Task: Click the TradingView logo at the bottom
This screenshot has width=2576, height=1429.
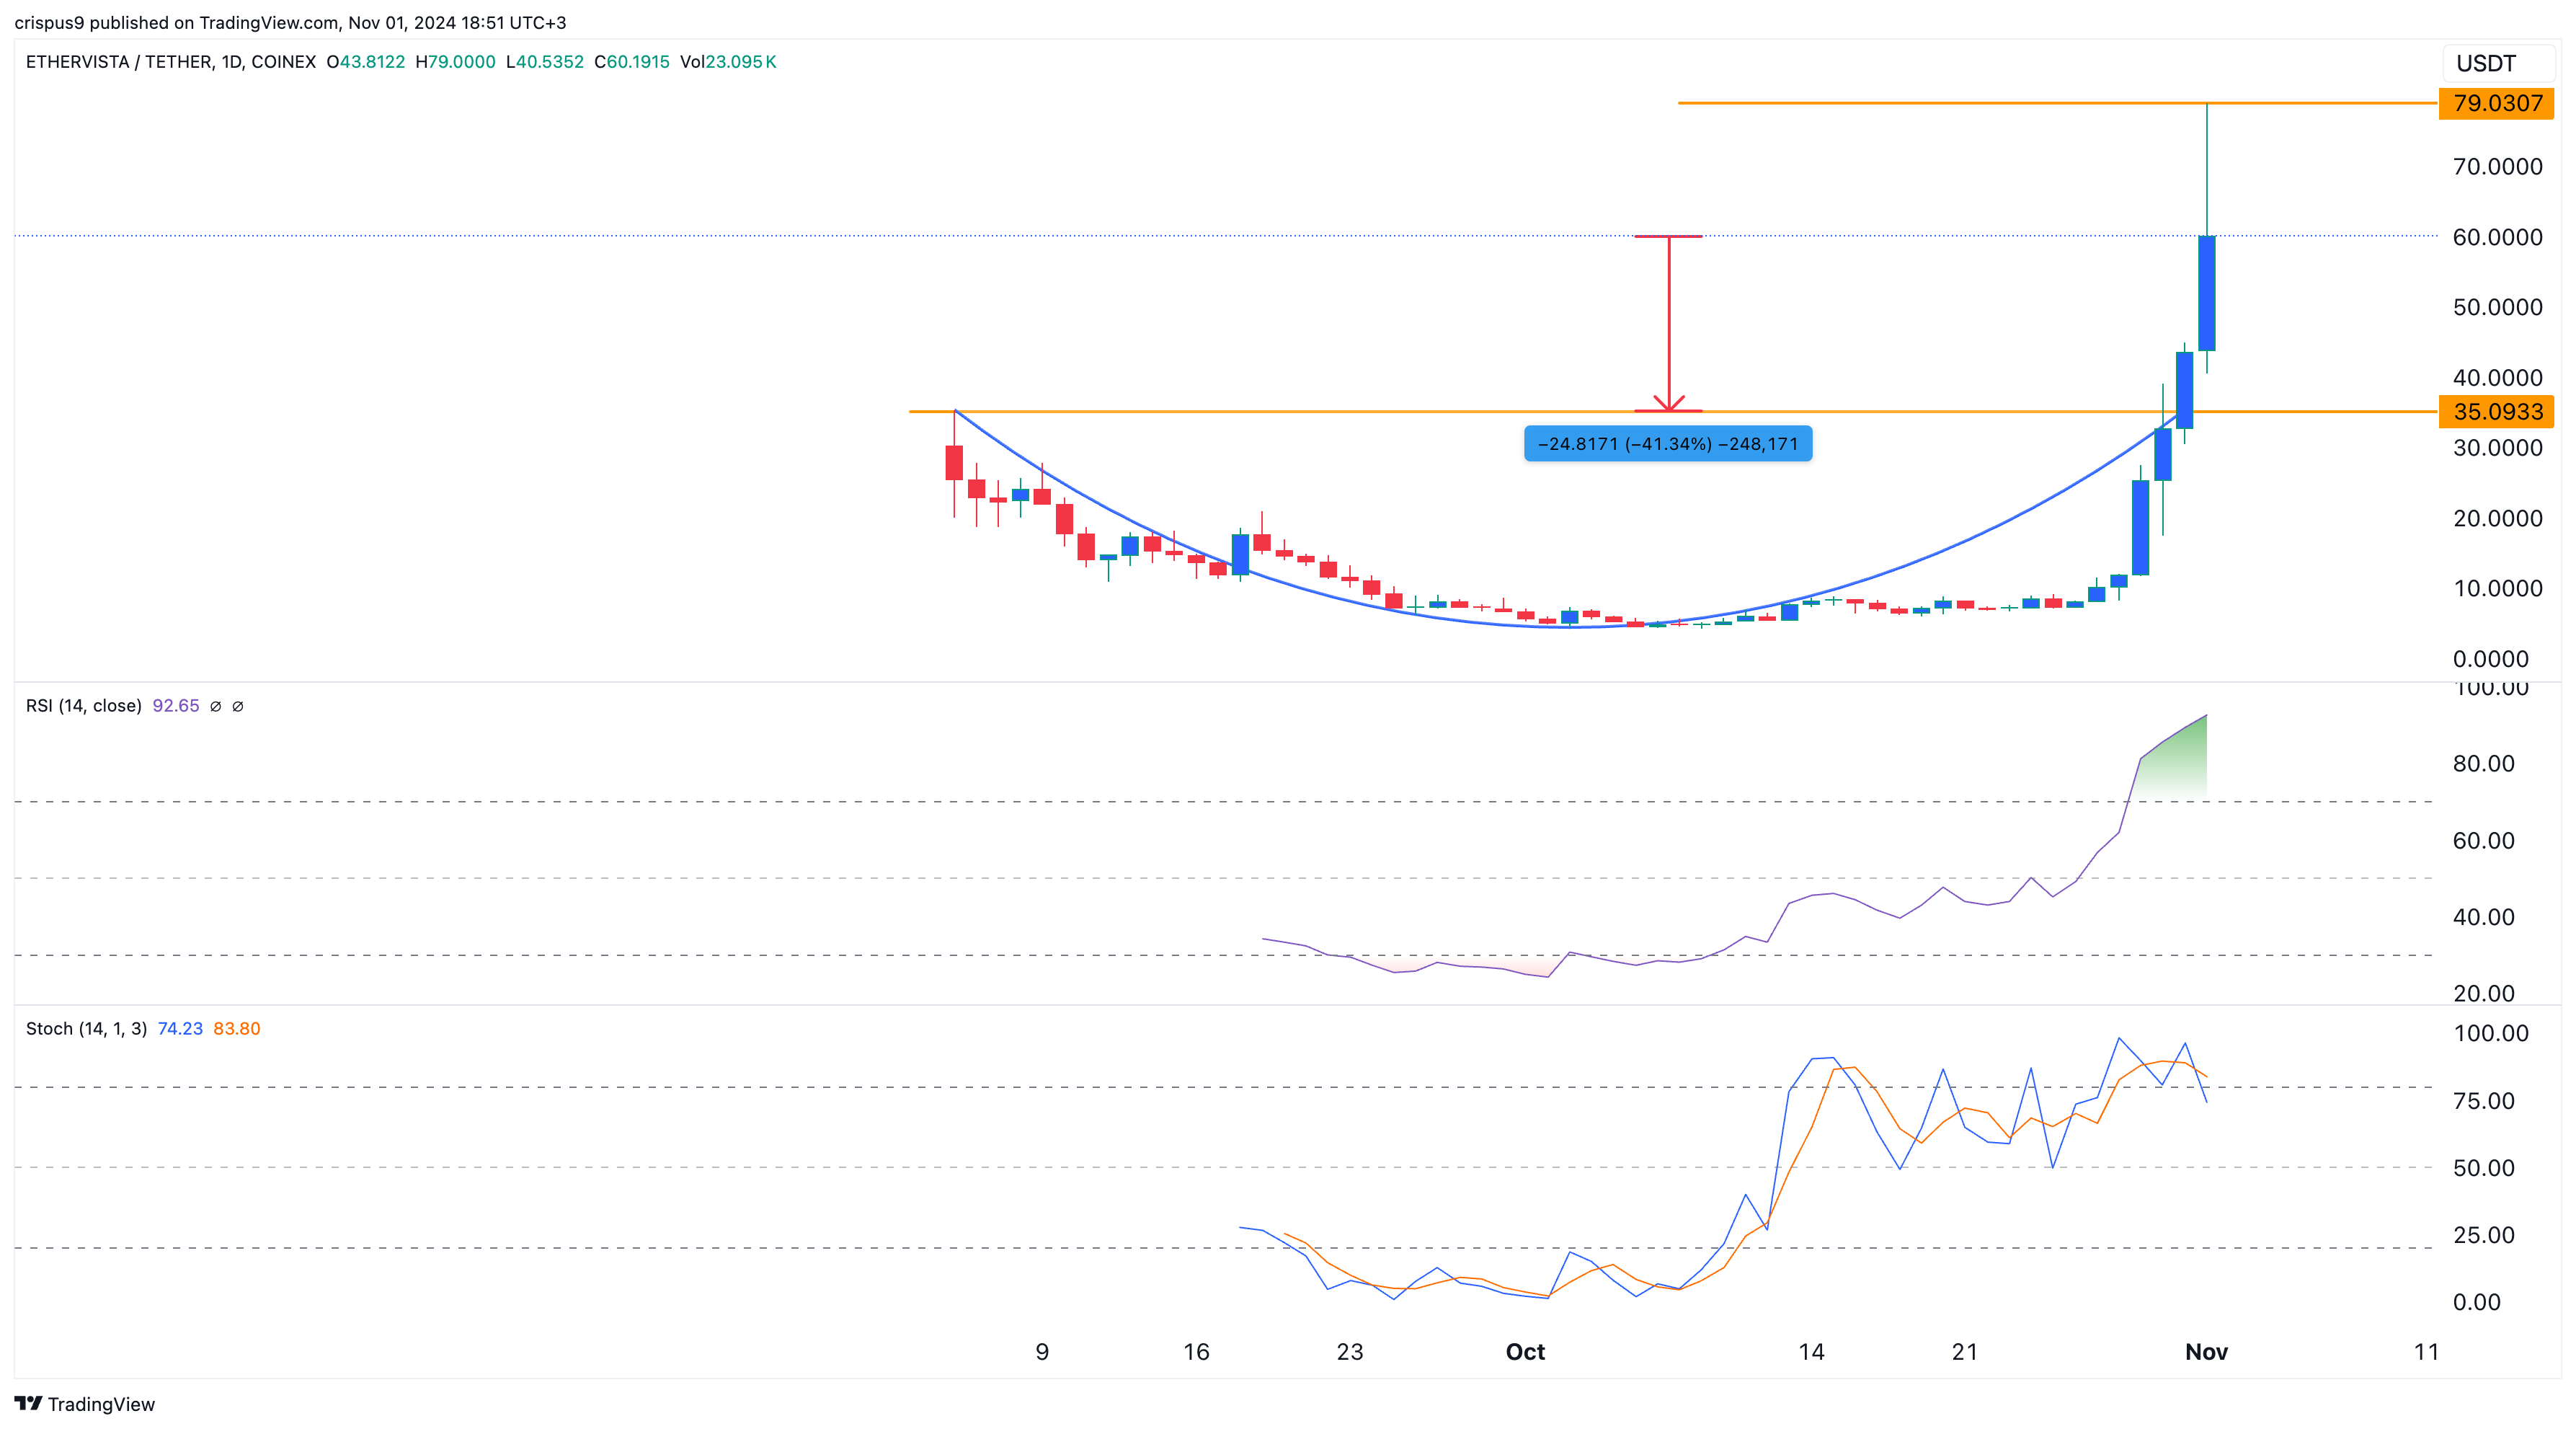Action: coord(85,1404)
